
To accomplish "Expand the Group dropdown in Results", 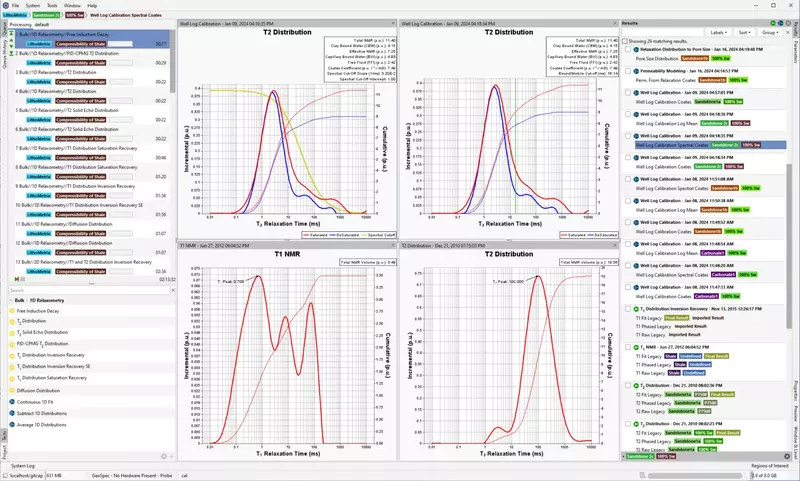I will coord(770,31).
